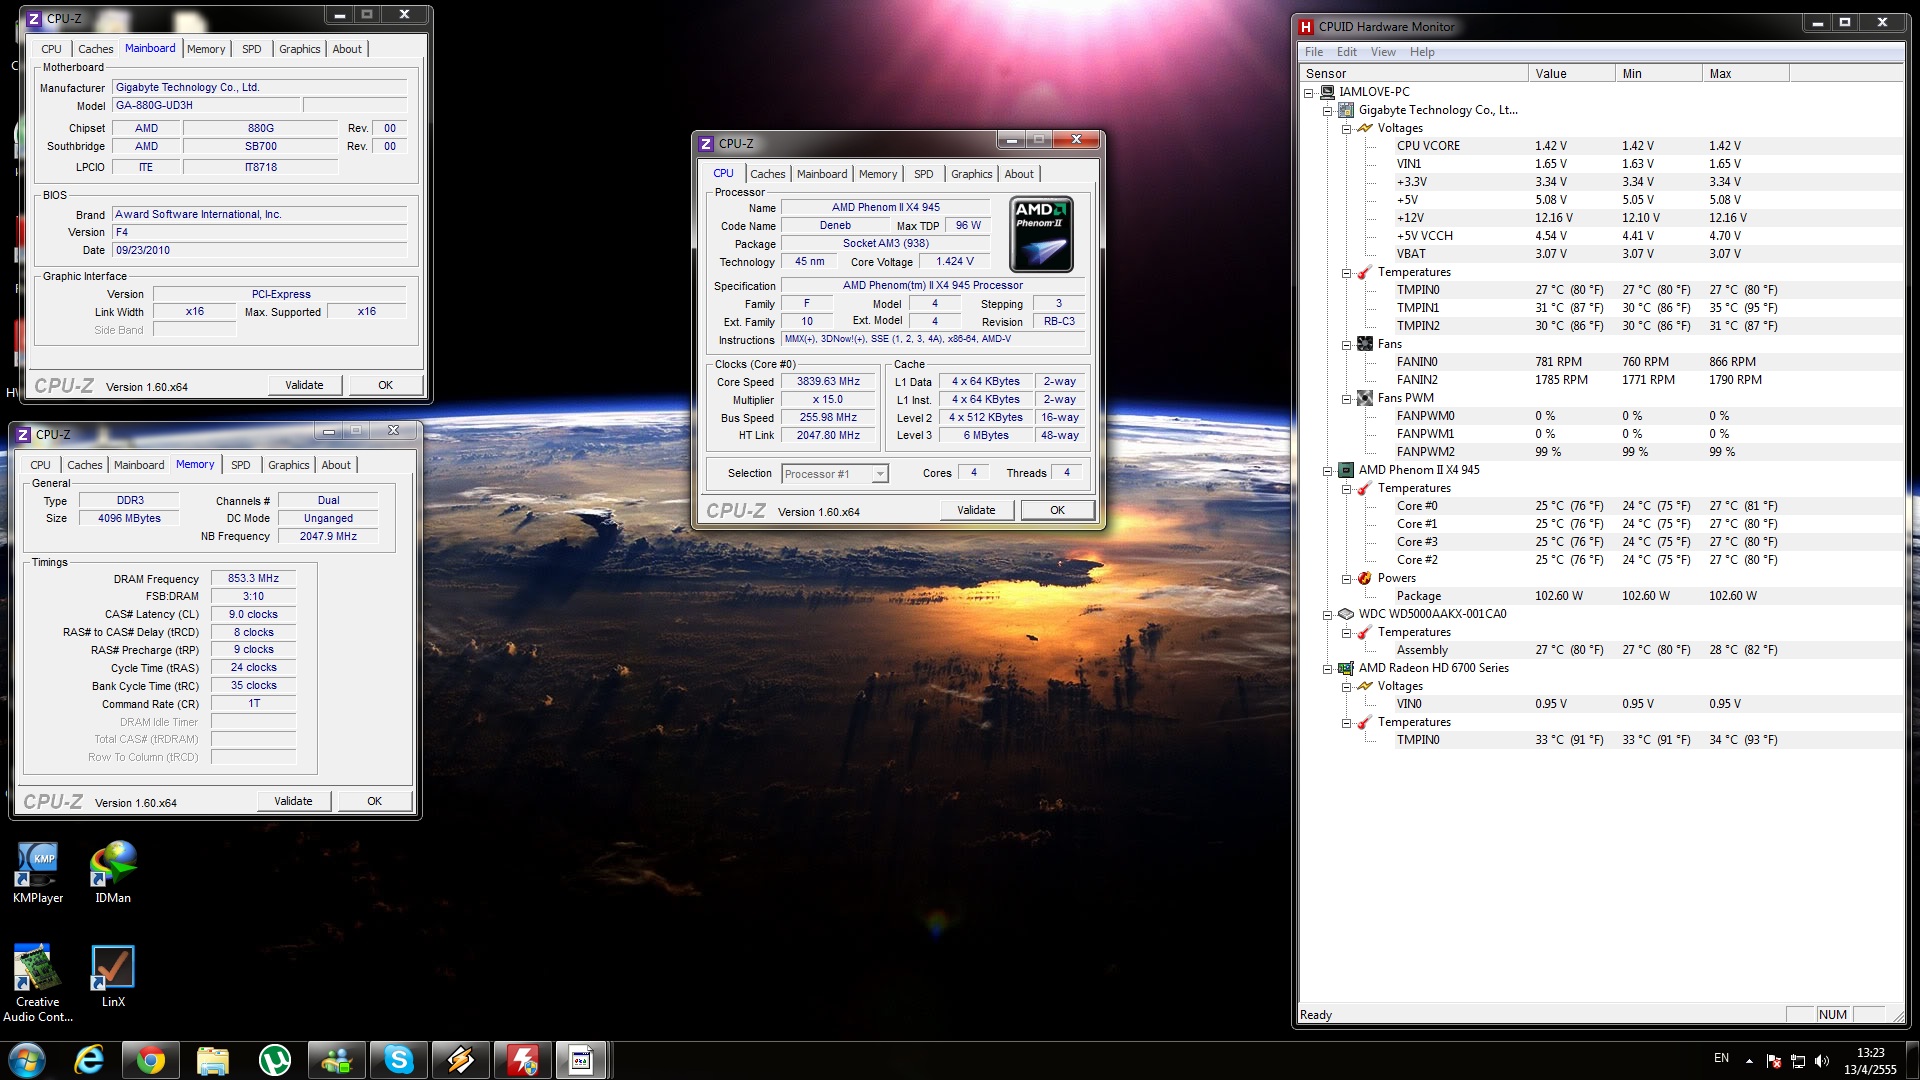Open Internet Explorer from taskbar

pyautogui.click(x=89, y=1060)
